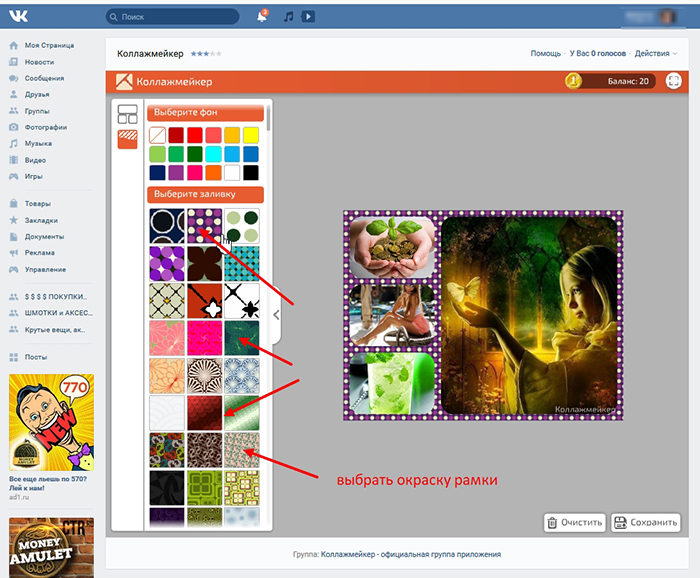The width and height of the screenshot is (700, 578).
Task: Open the music note icon in header
Action: pyautogui.click(x=288, y=17)
